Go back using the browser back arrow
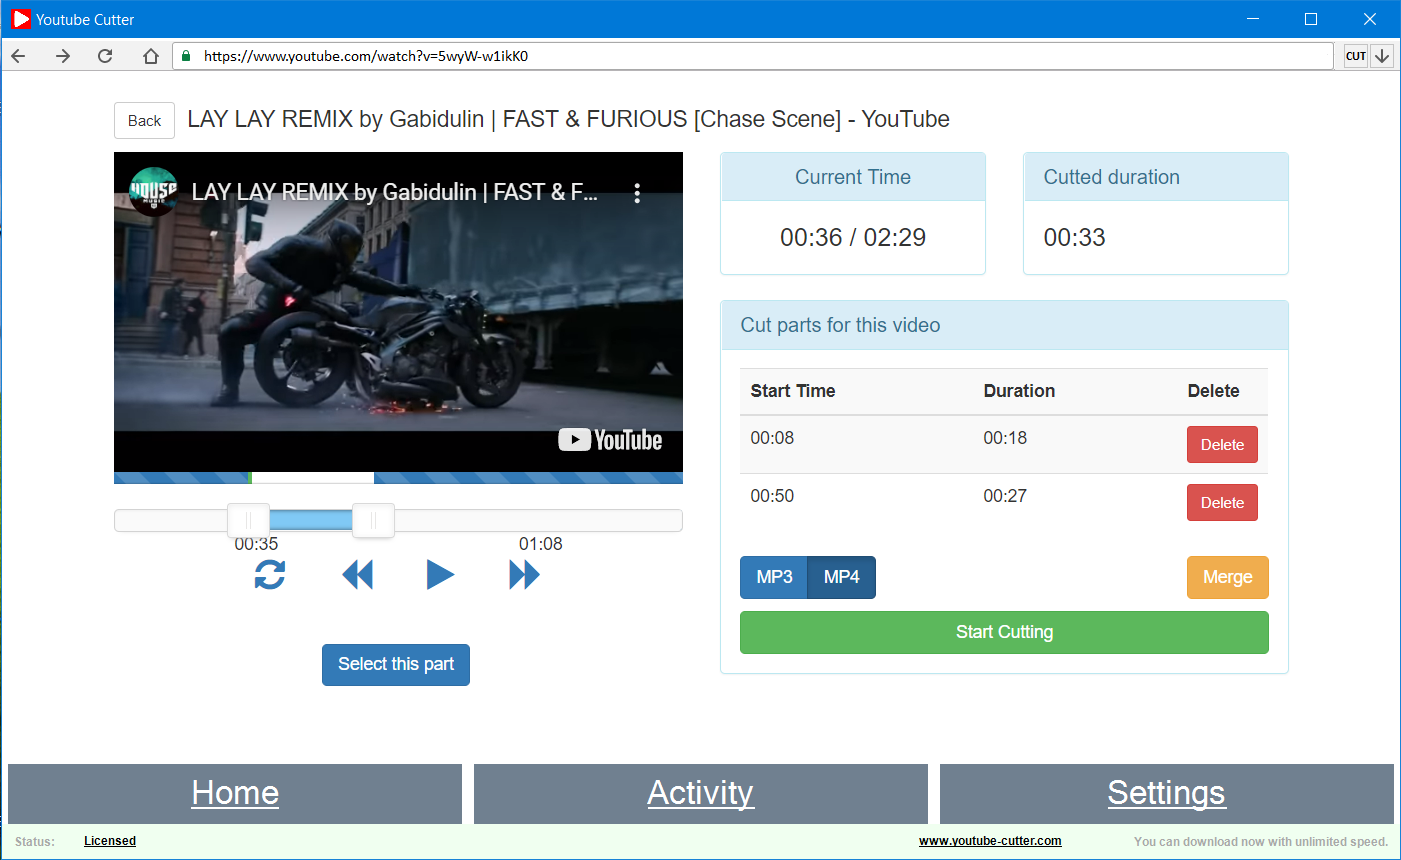Viewport: 1401px width, 860px height. 18,56
